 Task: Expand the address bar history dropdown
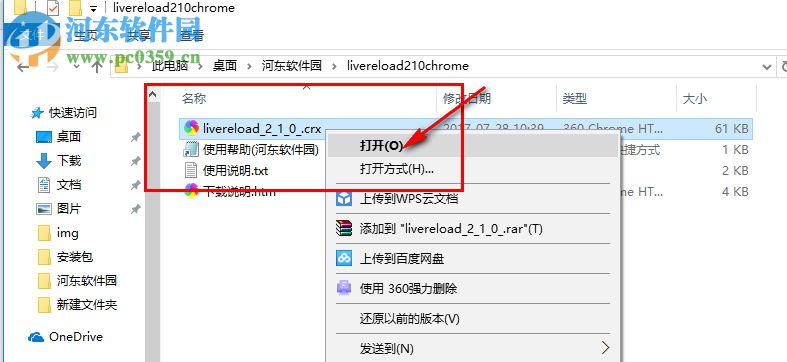pos(766,66)
